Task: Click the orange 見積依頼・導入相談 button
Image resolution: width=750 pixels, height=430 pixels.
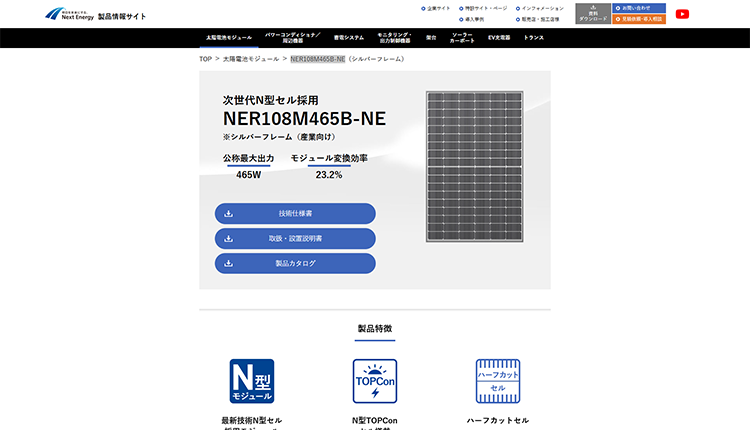Action: click(x=639, y=19)
